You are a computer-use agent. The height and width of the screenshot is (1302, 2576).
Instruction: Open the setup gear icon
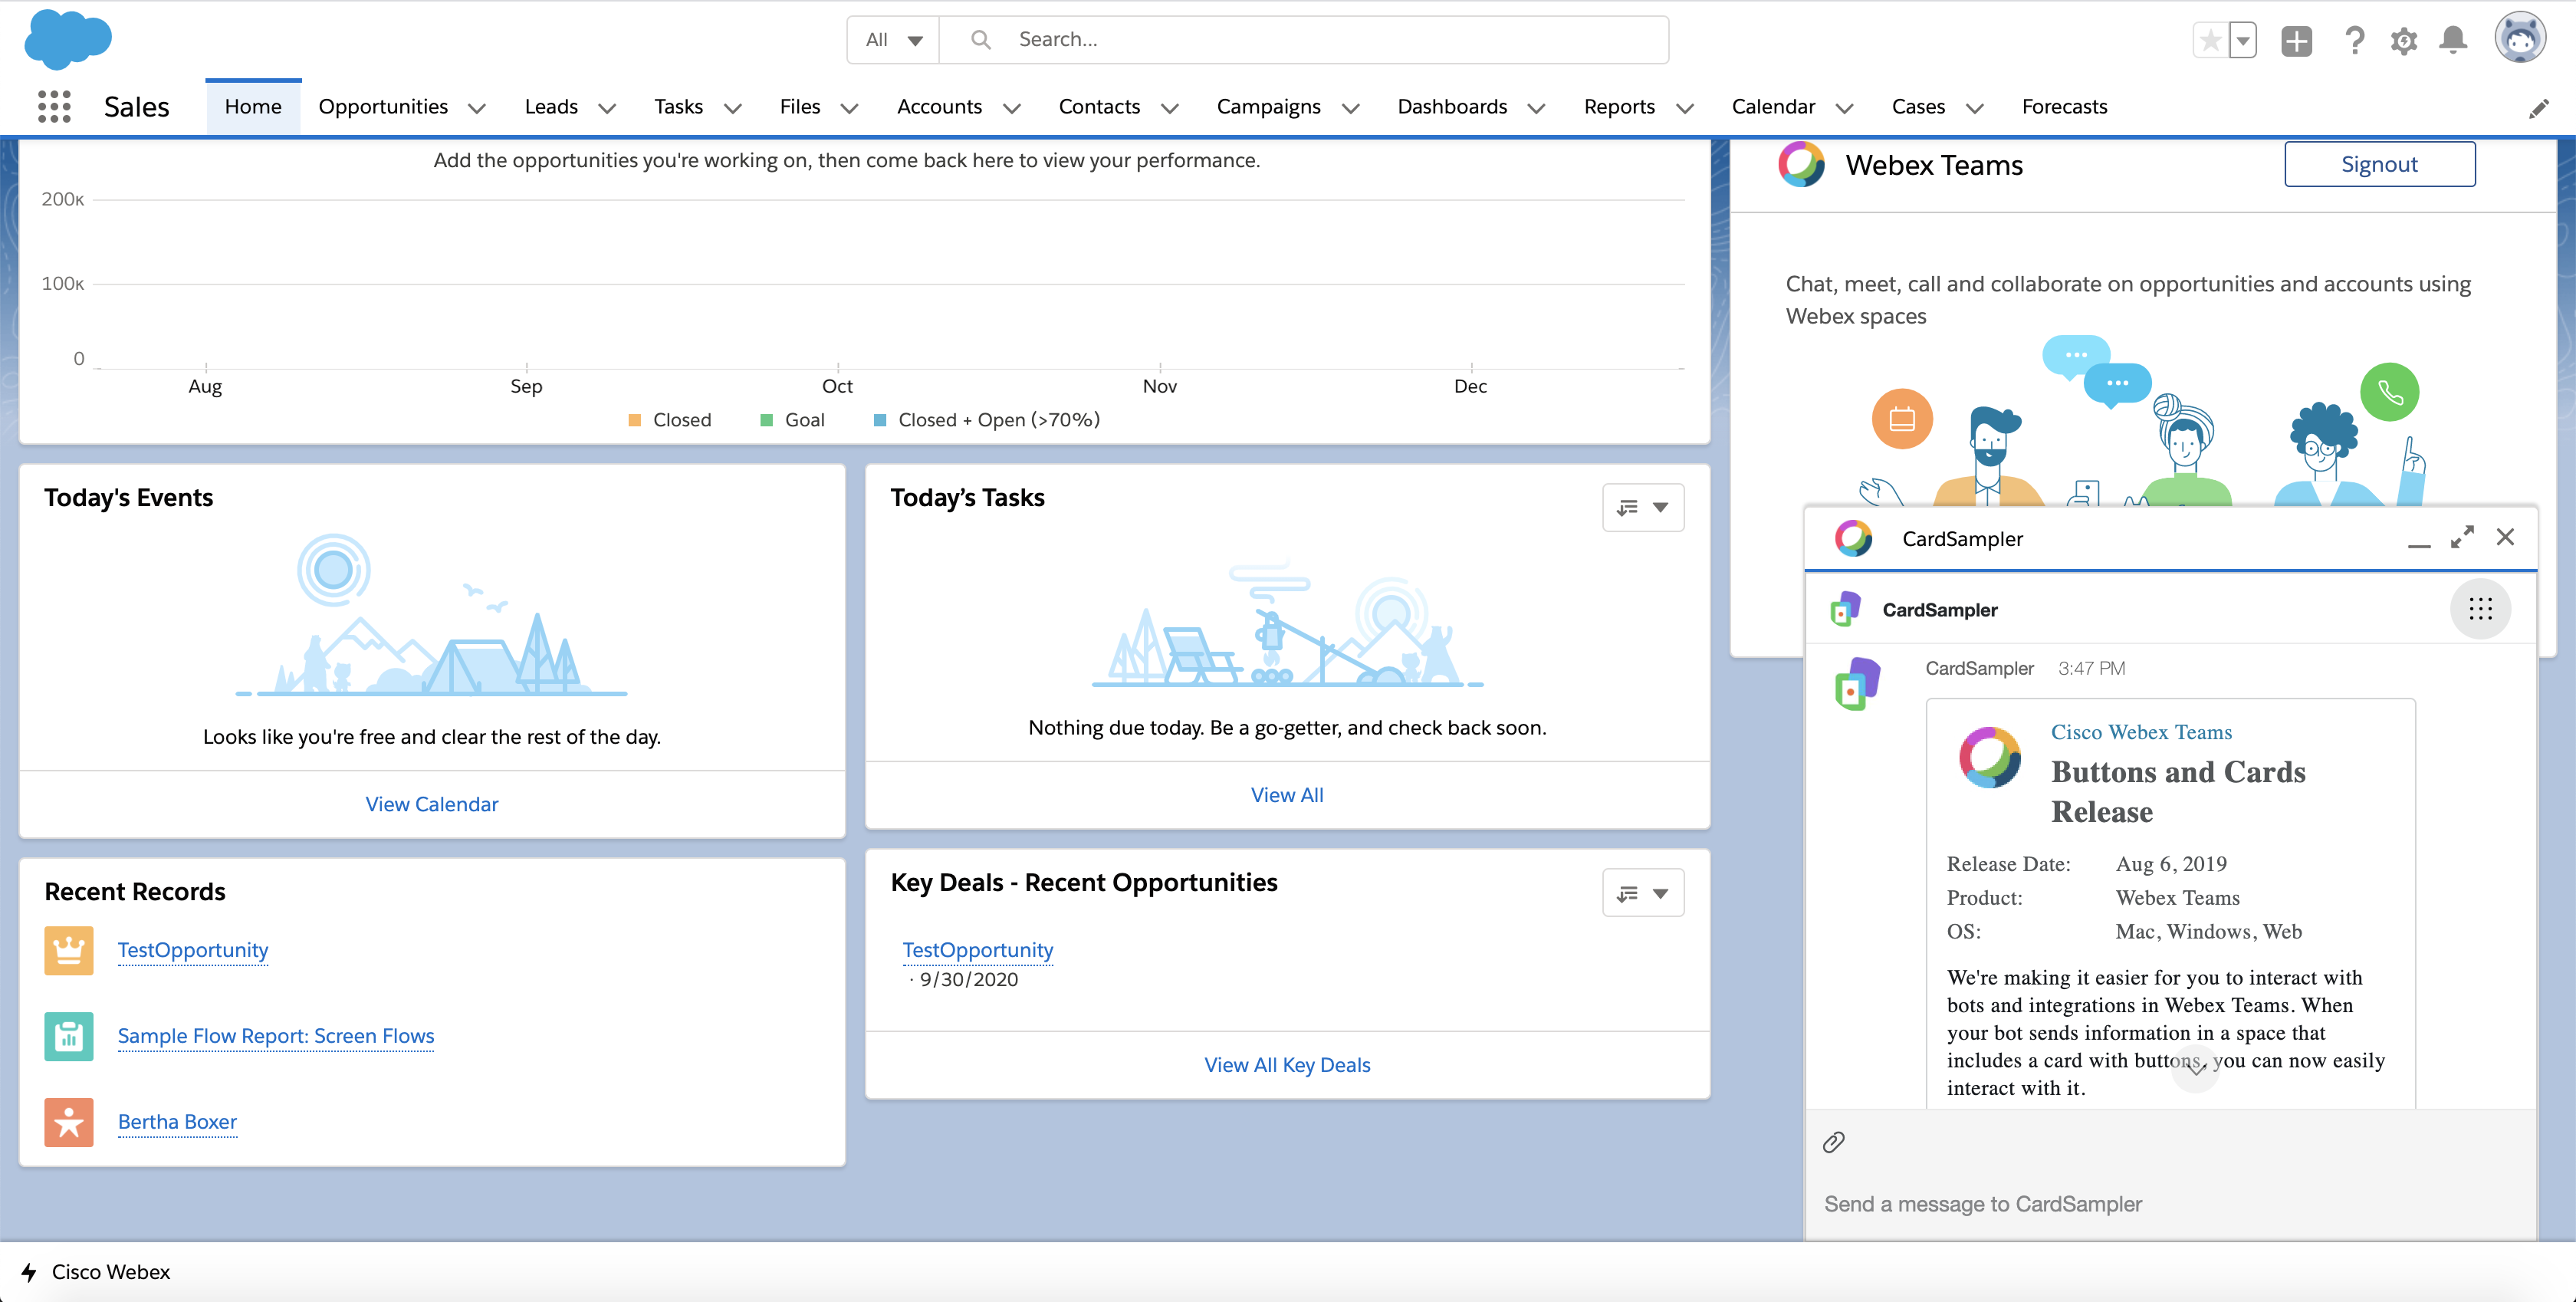point(2404,40)
